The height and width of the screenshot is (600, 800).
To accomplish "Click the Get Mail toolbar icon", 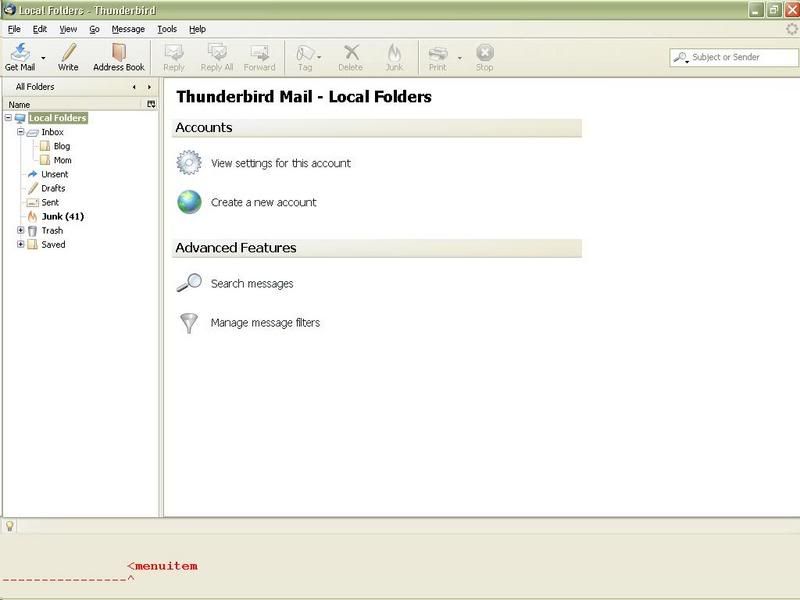I will coord(20,52).
